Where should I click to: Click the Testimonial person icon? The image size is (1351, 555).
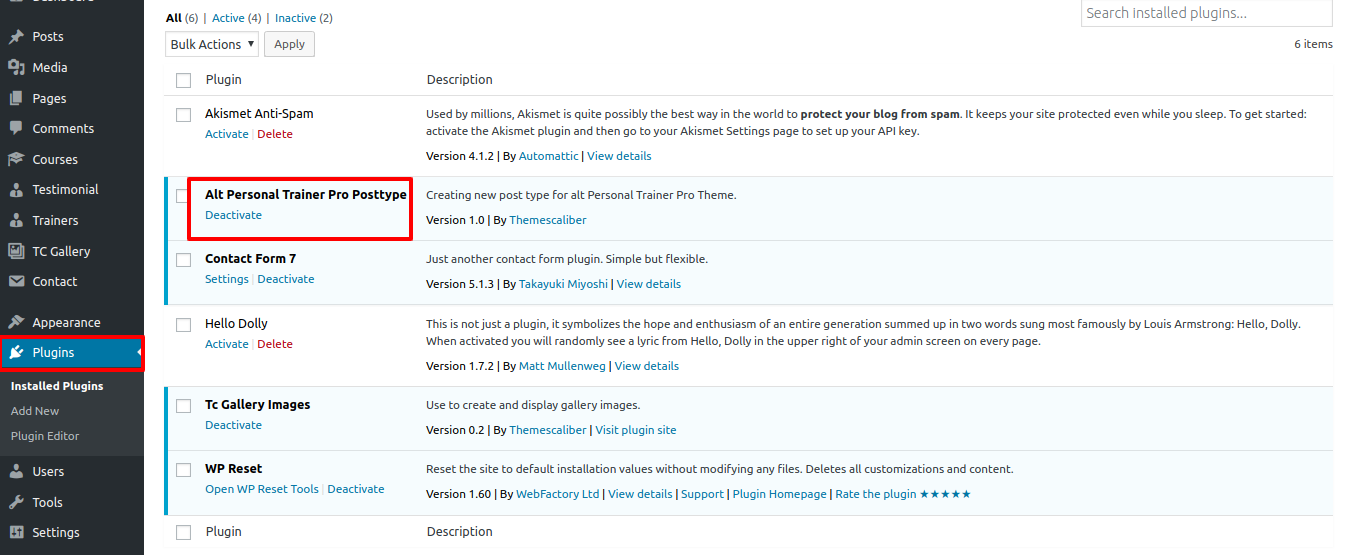[x=16, y=190]
